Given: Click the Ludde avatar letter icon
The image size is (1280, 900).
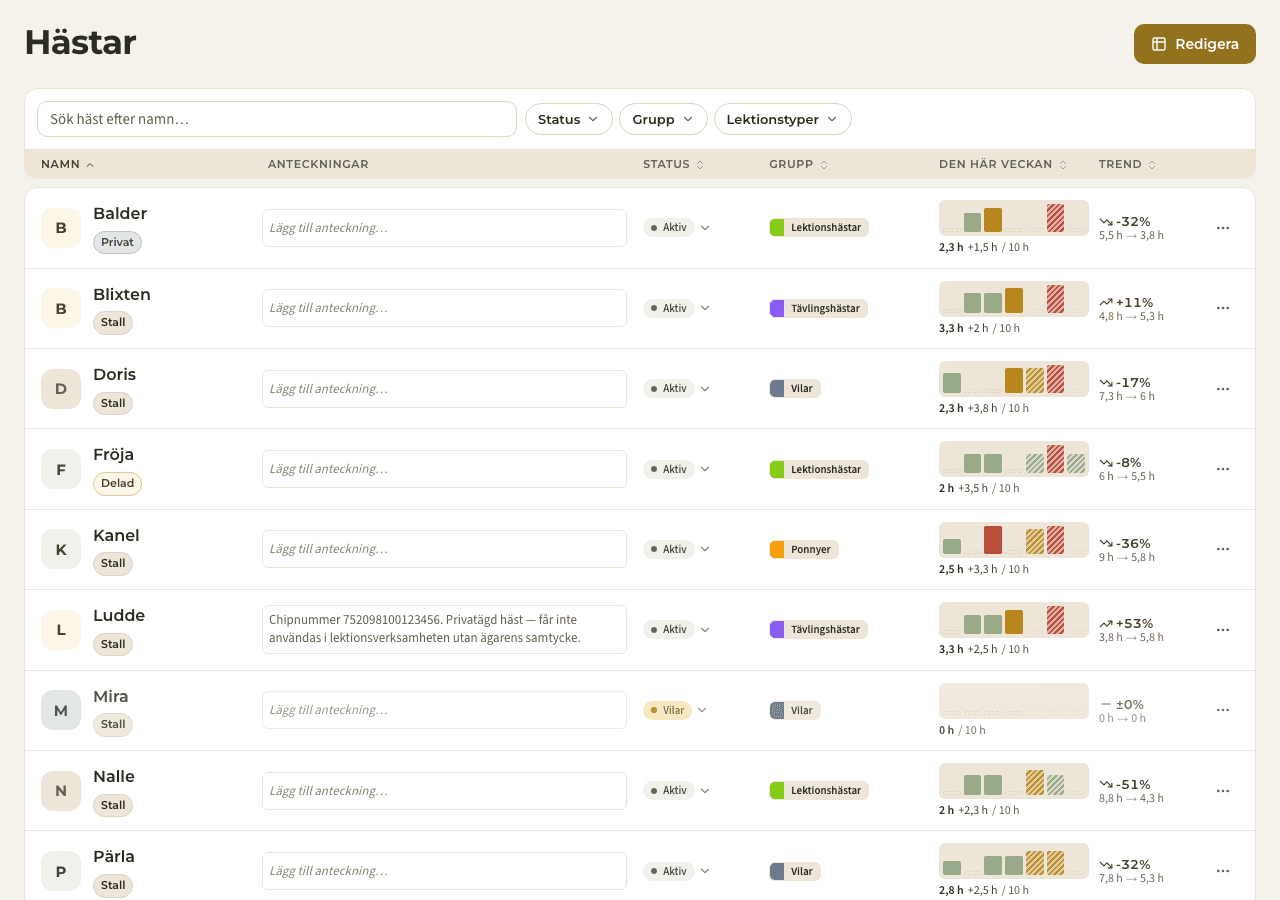Looking at the screenshot, I should tap(61, 630).
